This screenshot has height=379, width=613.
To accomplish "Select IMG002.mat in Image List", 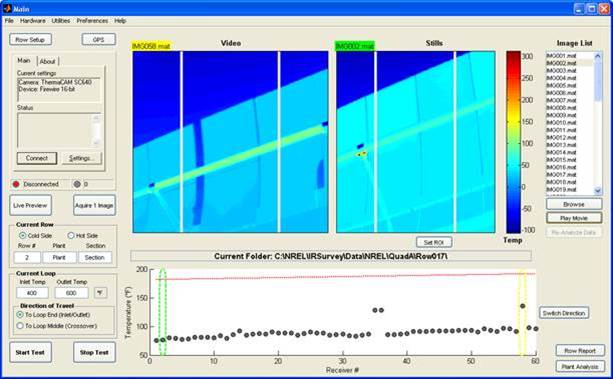I will click(x=561, y=63).
